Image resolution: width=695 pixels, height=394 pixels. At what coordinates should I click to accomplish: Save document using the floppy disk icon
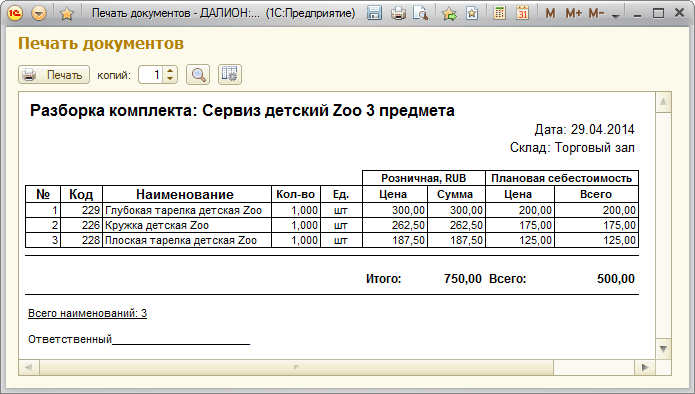[x=374, y=13]
